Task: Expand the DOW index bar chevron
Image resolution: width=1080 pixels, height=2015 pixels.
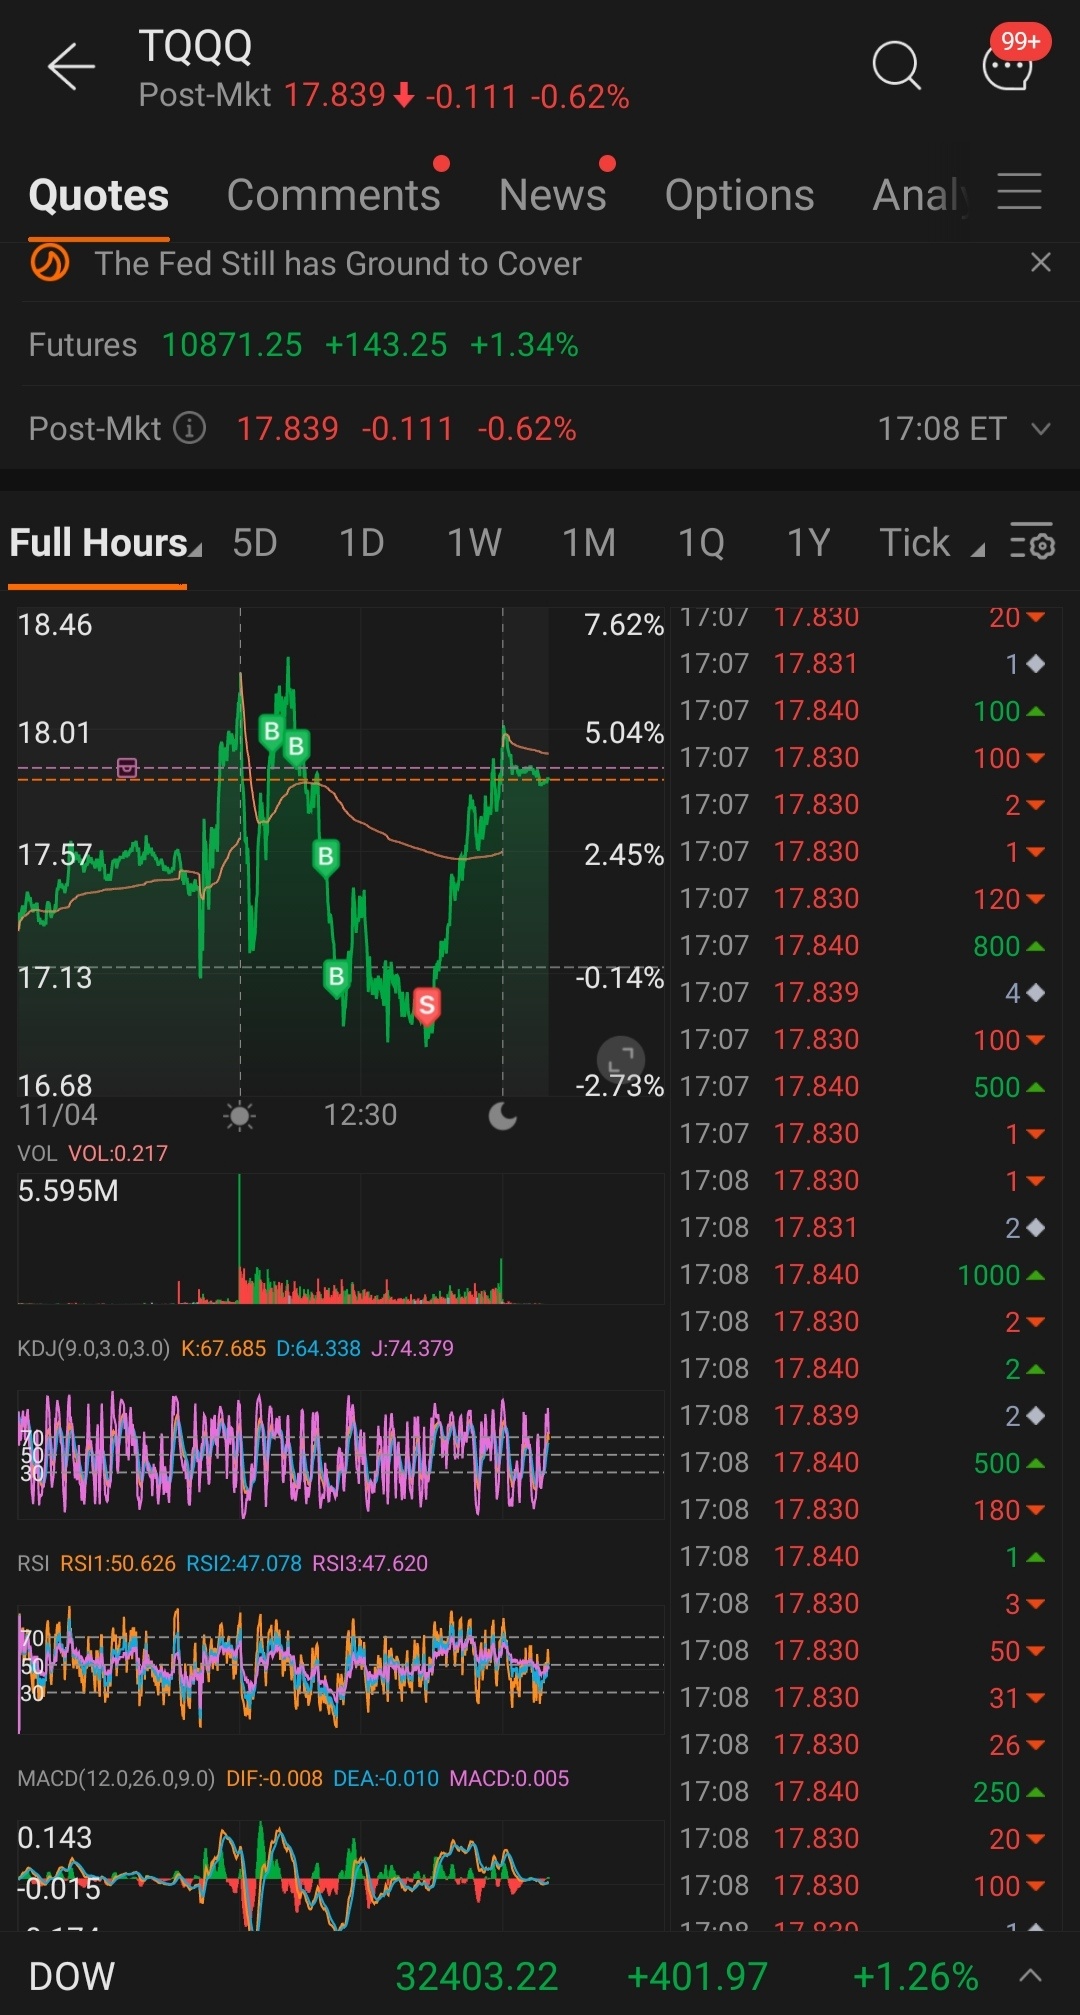Action: 1031,1975
